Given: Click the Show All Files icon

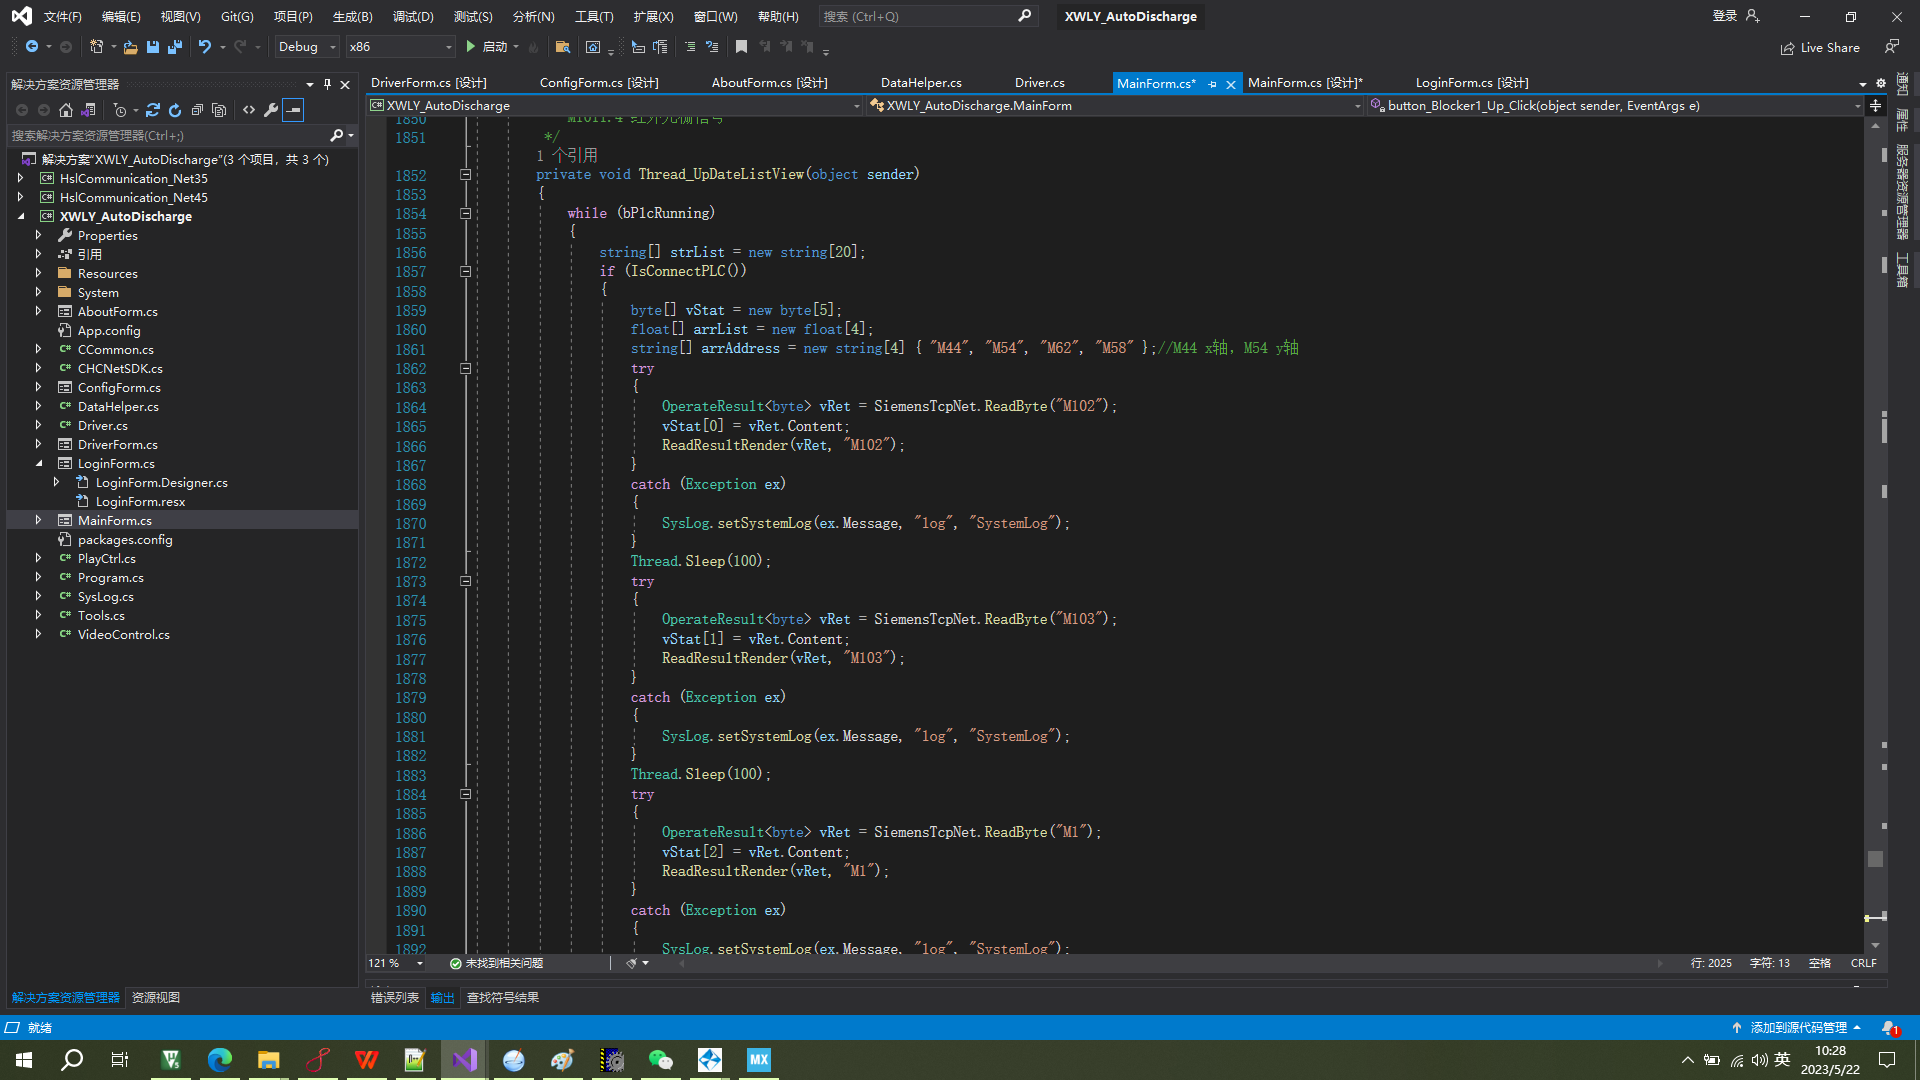Looking at the screenshot, I should click(219, 110).
